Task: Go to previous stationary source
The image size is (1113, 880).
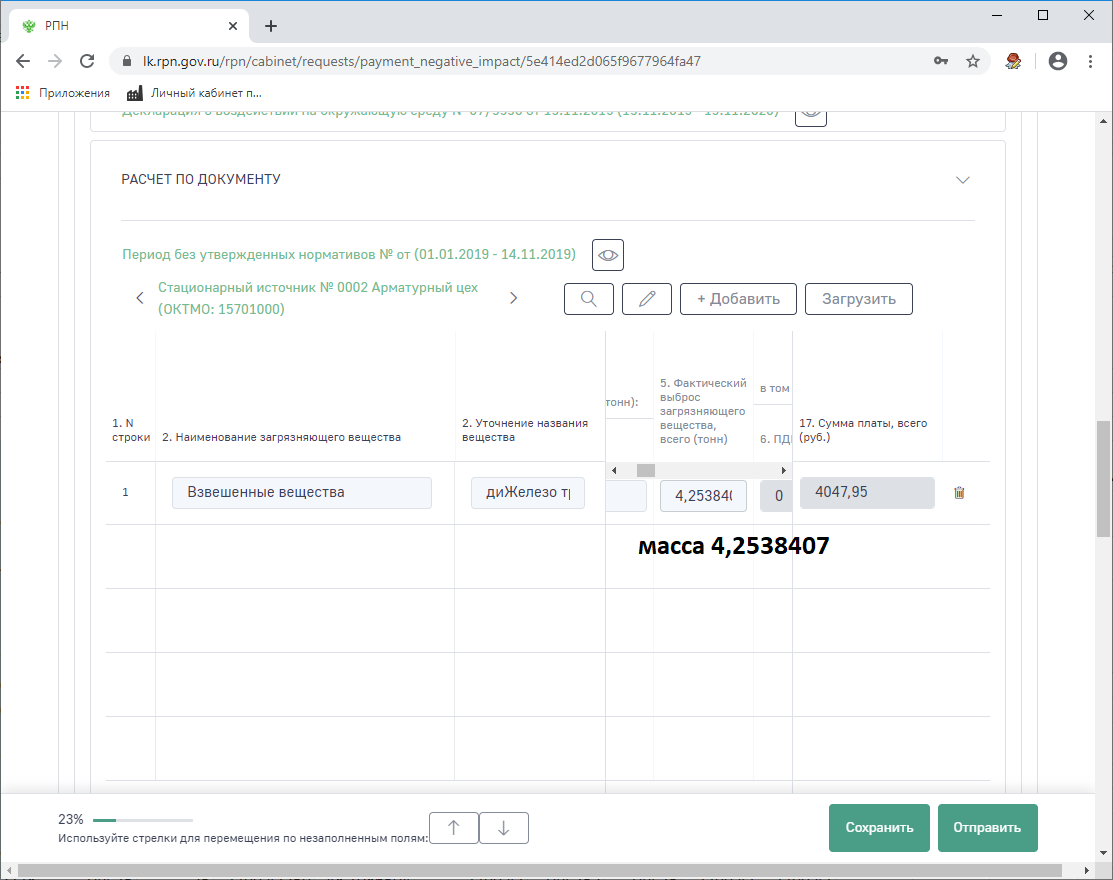Action: (140, 298)
